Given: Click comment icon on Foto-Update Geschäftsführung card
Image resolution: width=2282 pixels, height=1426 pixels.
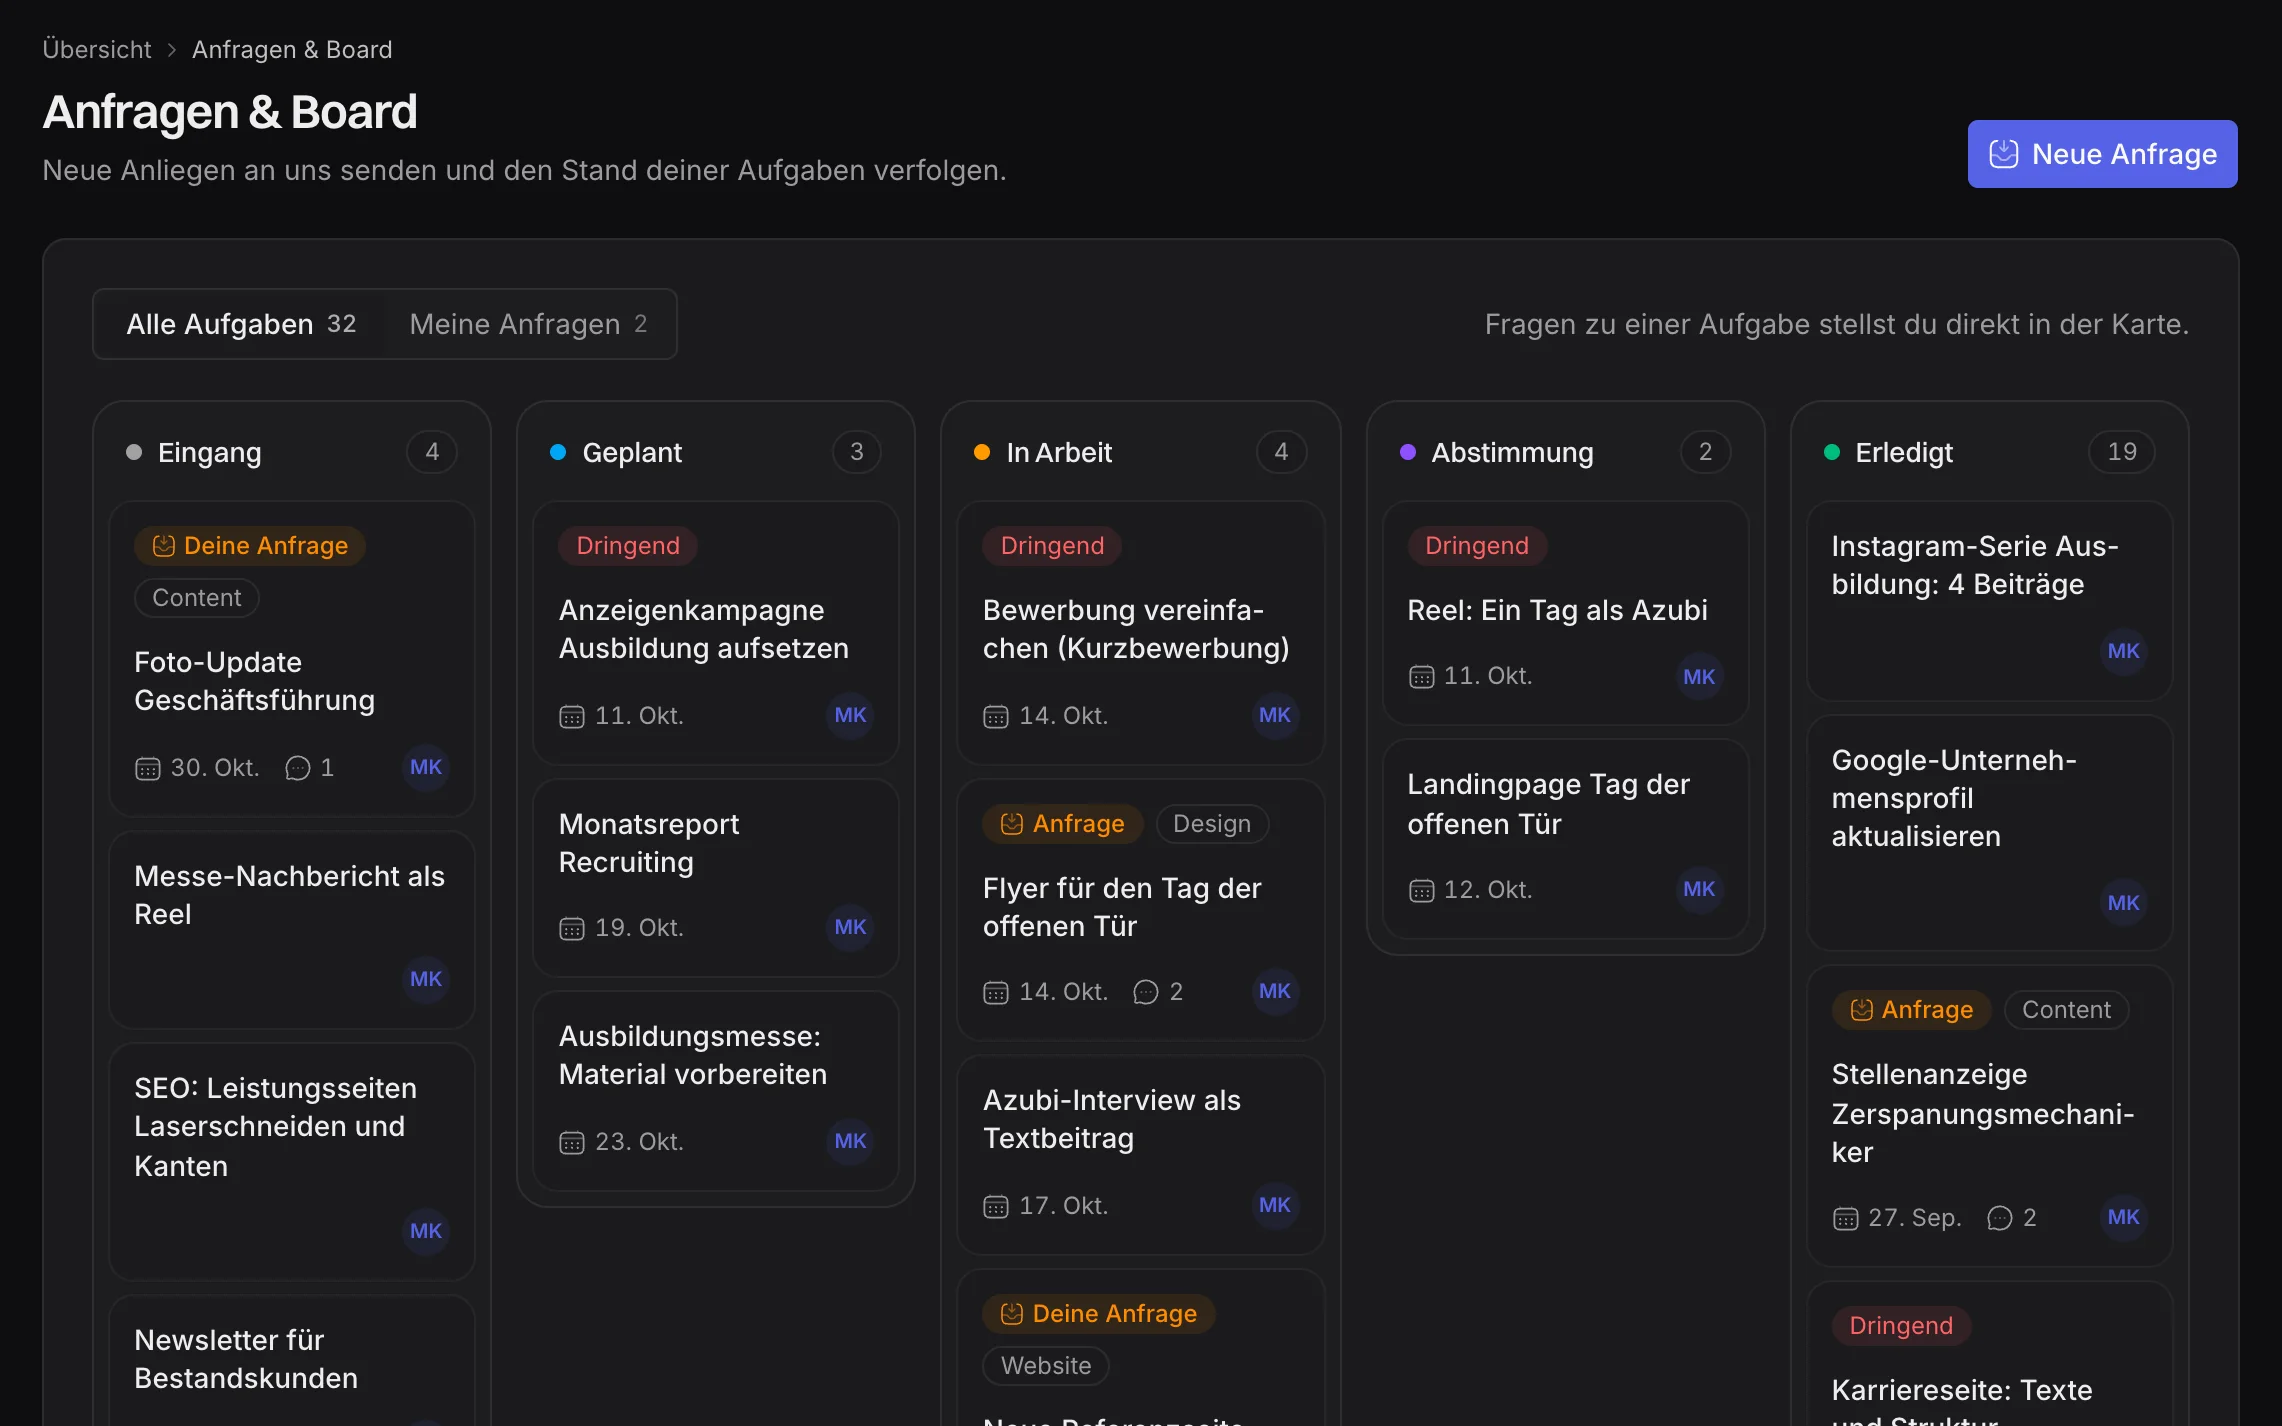Looking at the screenshot, I should pos(298,768).
